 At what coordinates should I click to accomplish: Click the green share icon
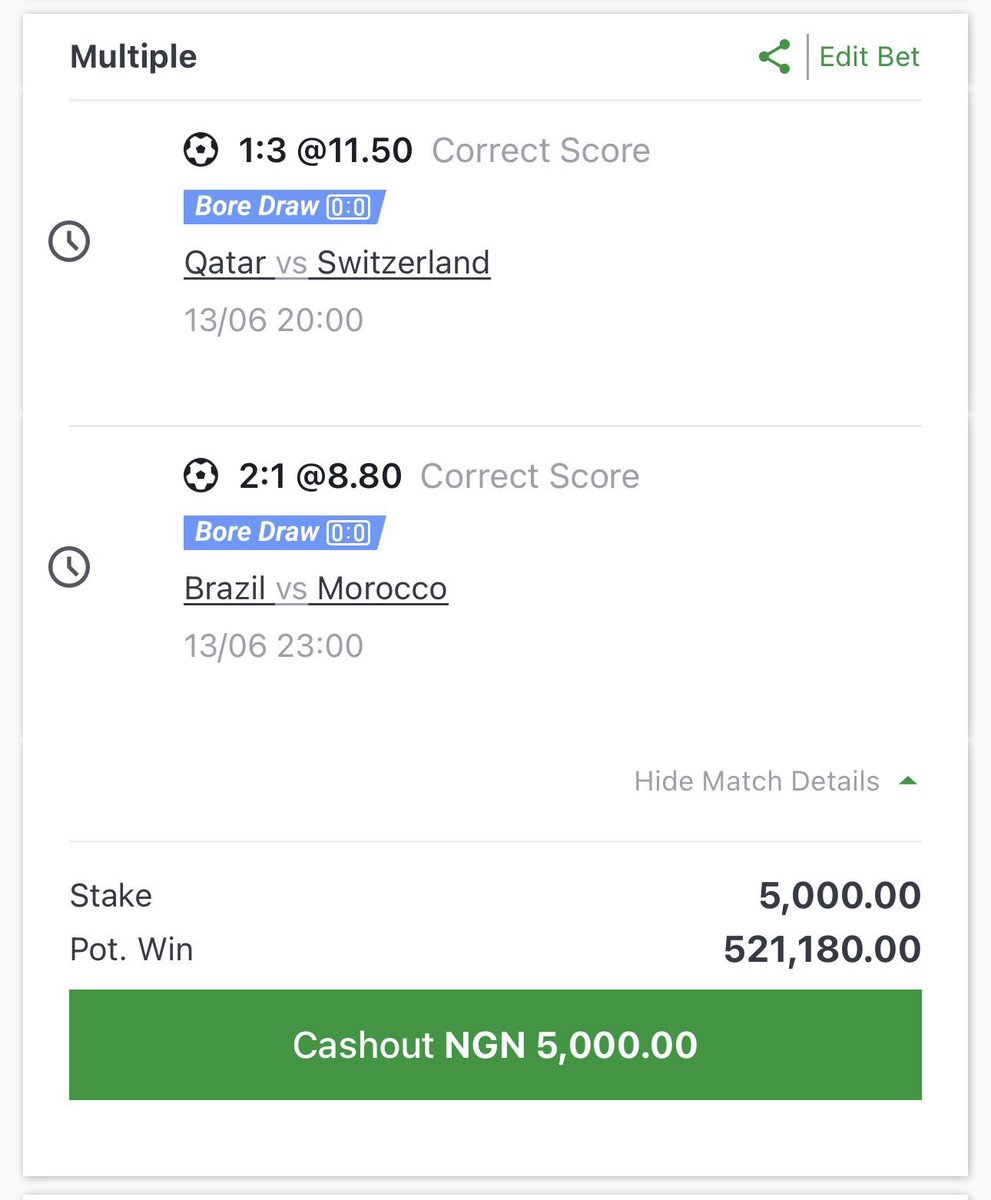pyautogui.click(x=775, y=57)
